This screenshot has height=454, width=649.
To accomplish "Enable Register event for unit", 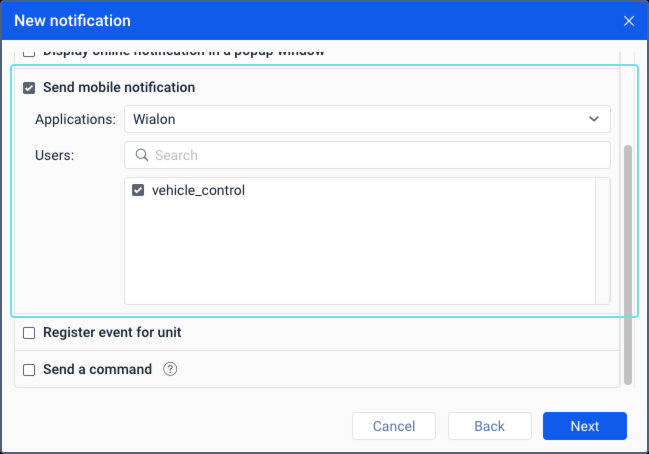I will click(x=29, y=332).
